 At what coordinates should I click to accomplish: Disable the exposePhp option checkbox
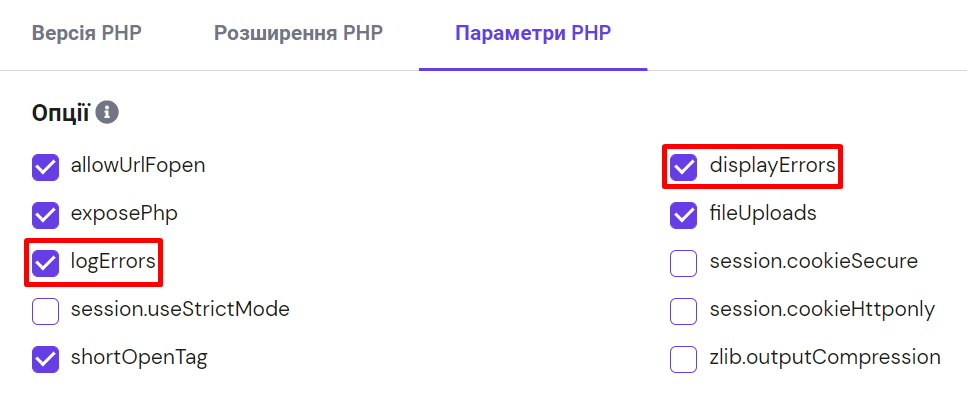tap(46, 215)
